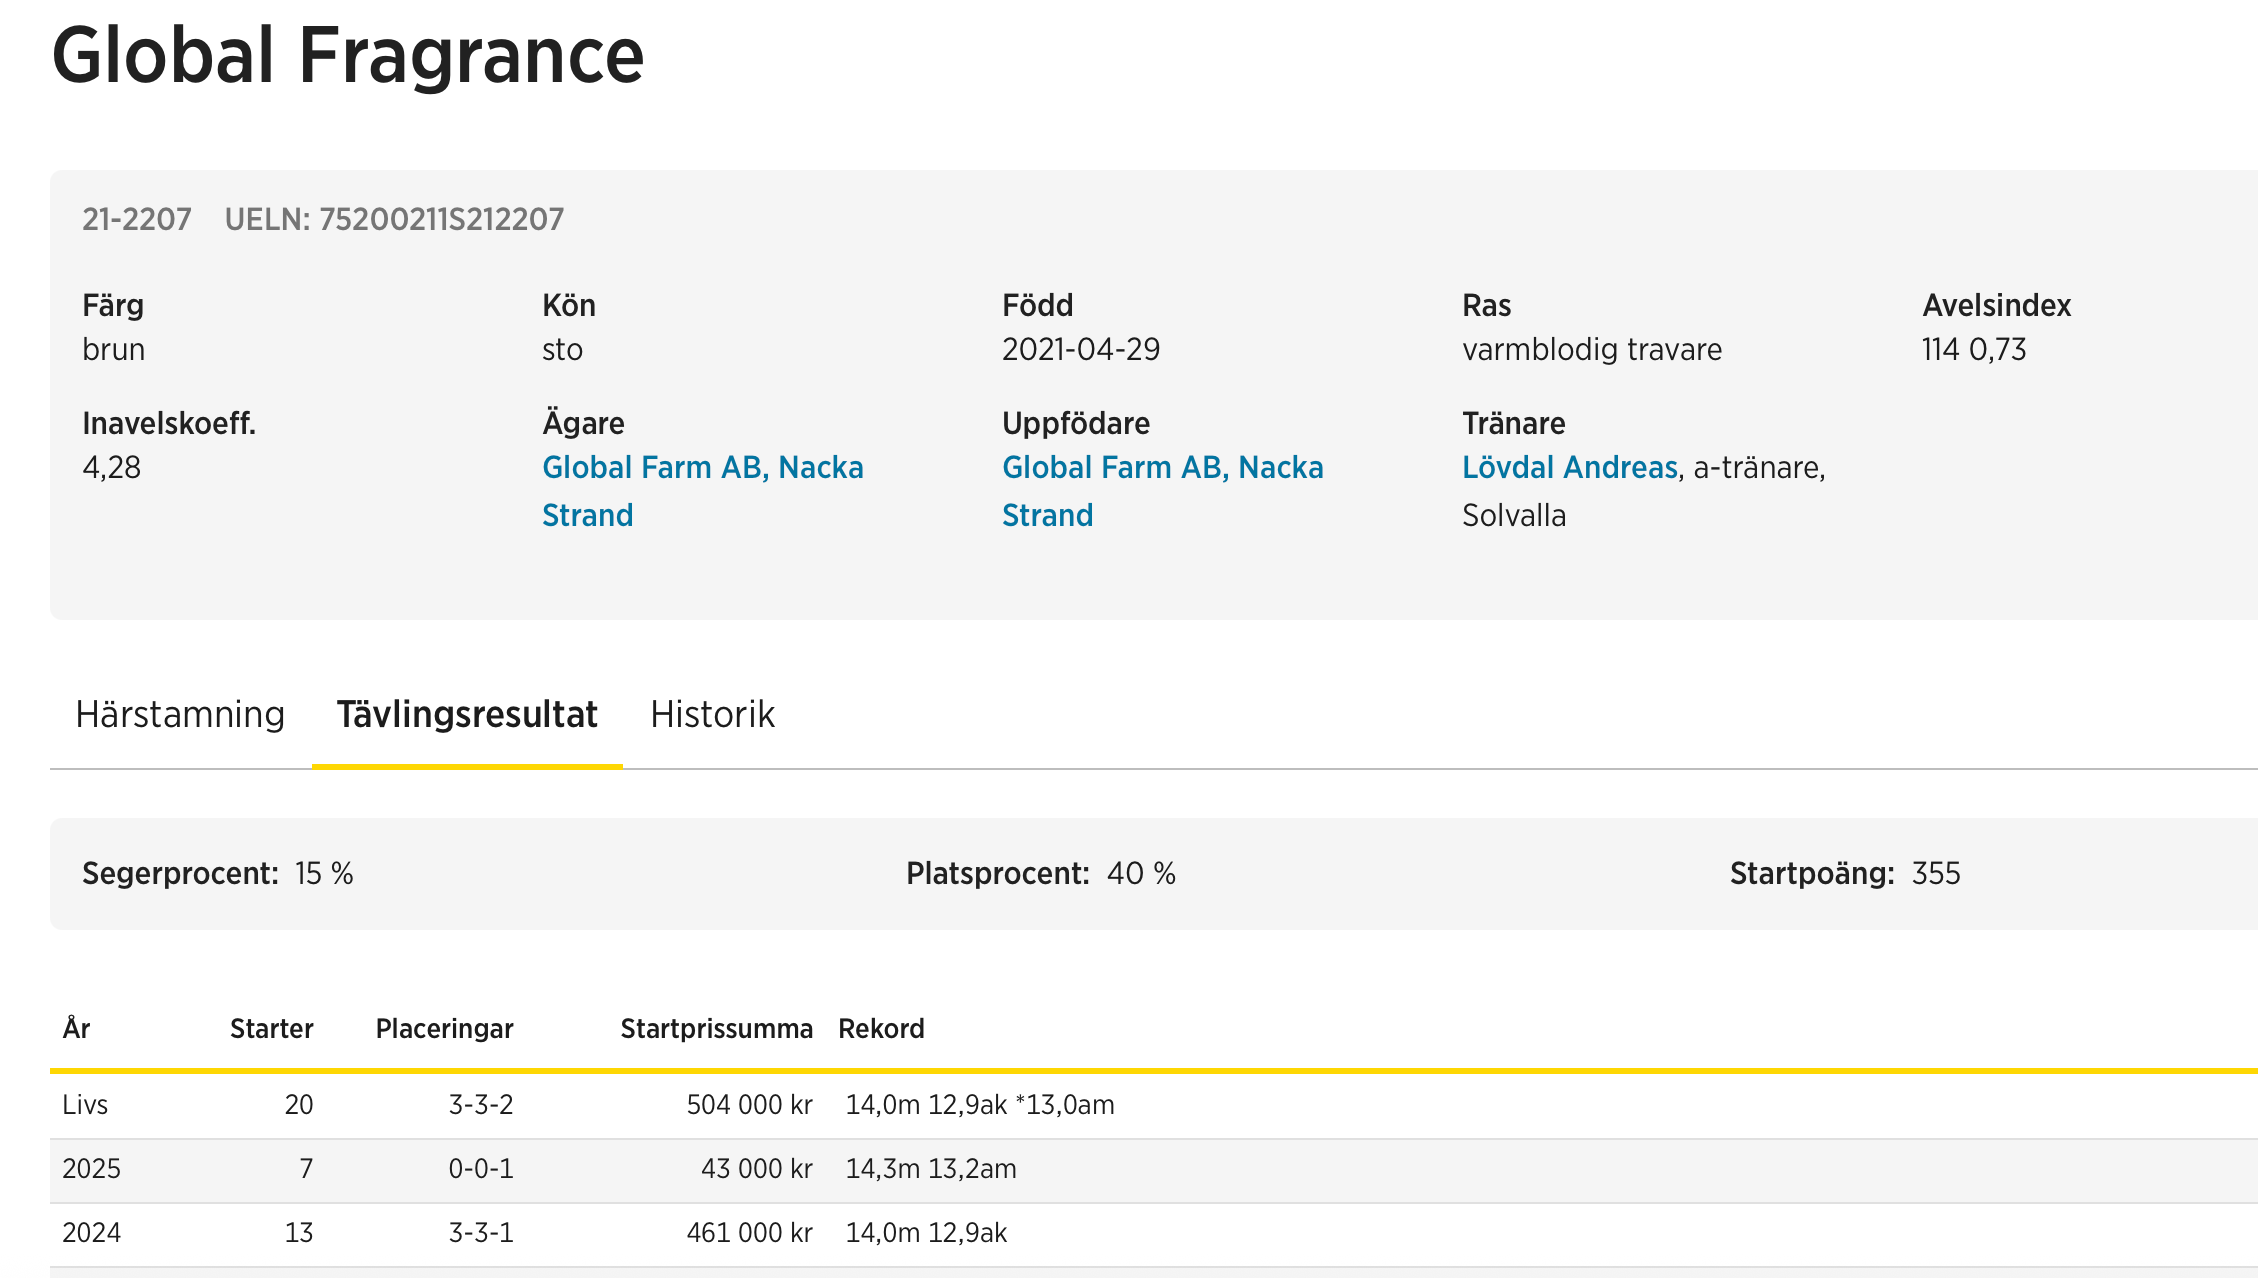Click 2024 prize sum 461 000 kr
The image size is (2258, 1278).
click(749, 1233)
